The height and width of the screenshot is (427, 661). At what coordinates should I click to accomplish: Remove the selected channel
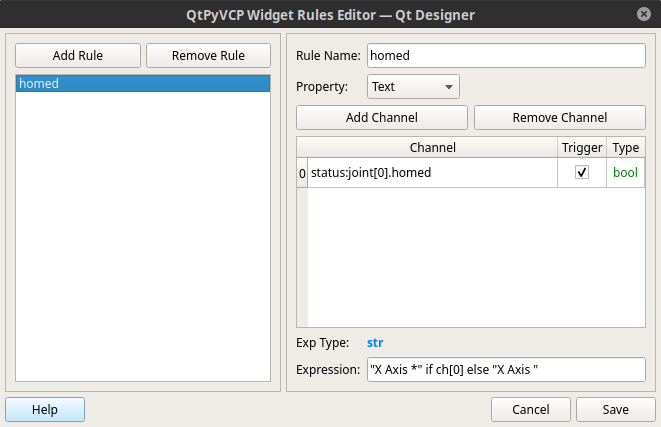560,117
